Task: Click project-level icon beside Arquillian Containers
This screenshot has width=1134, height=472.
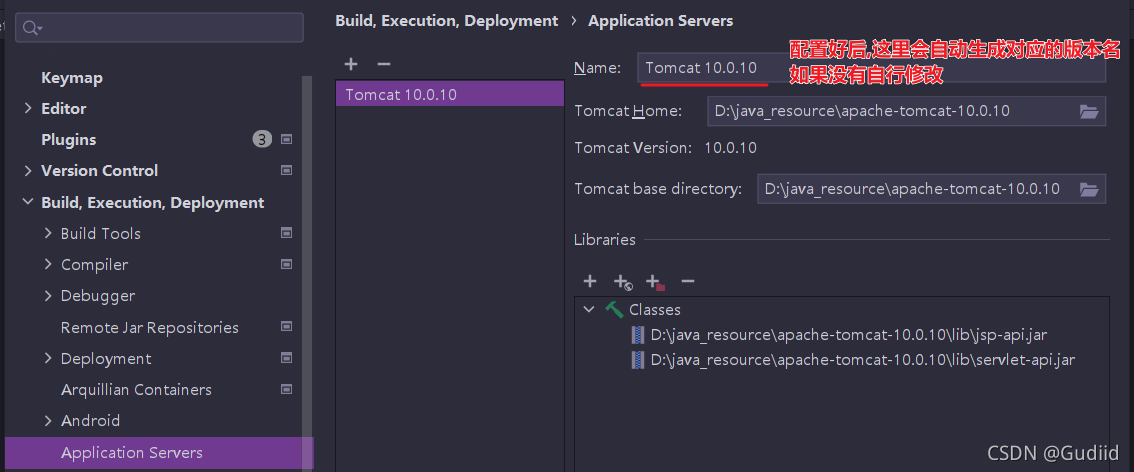Action: [286, 390]
